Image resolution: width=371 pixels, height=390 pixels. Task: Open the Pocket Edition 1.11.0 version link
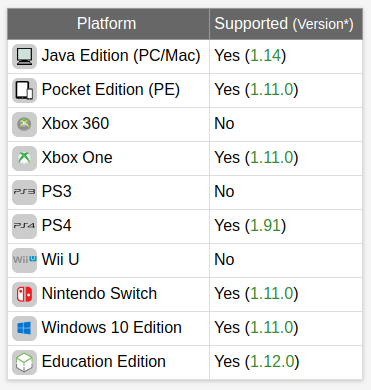[272, 90]
